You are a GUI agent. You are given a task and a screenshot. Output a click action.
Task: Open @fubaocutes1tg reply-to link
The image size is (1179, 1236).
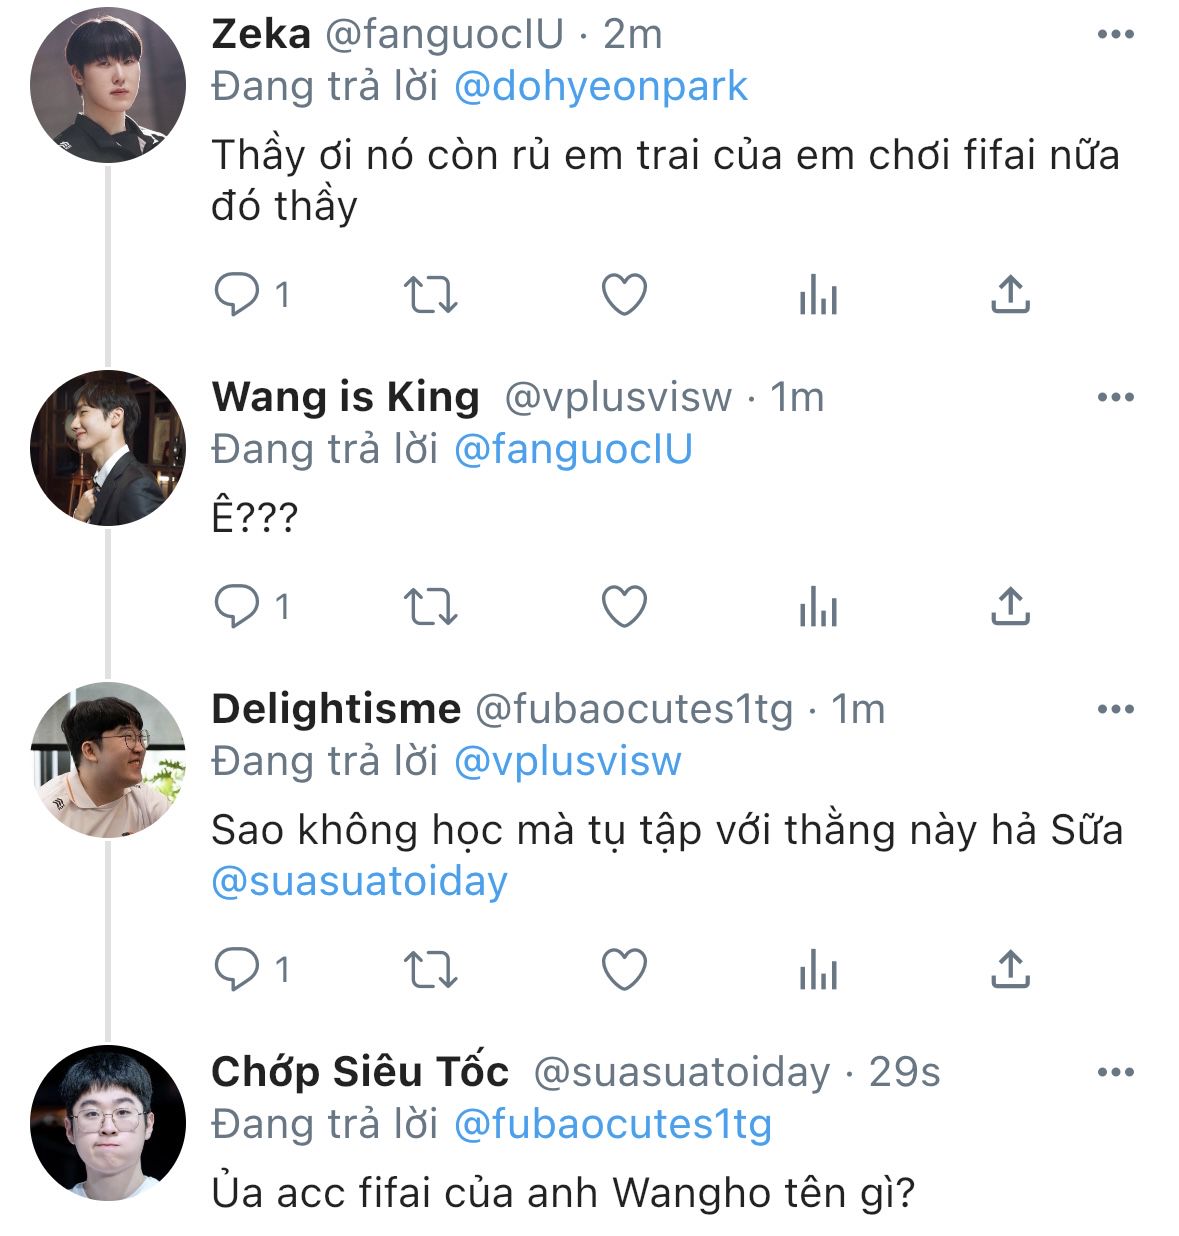click(612, 1125)
